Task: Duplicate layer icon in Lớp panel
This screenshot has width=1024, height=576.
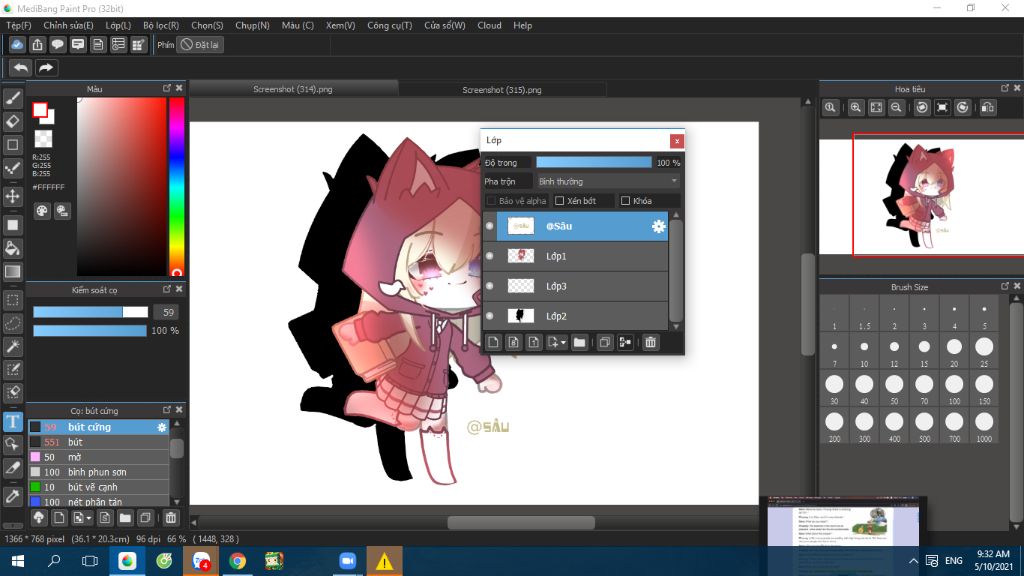Action: click(x=605, y=342)
